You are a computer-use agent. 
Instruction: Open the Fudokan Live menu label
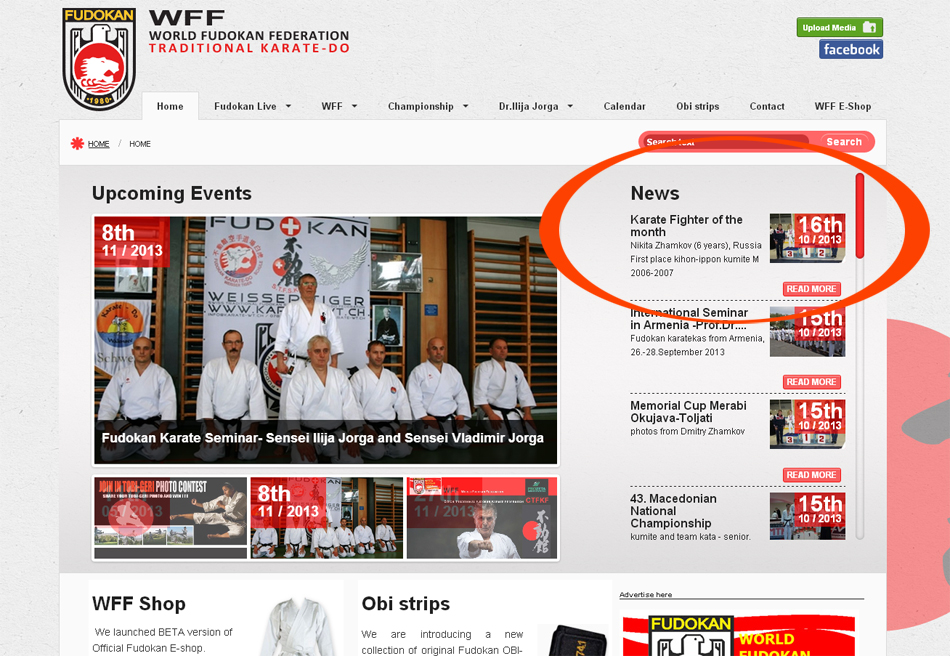pos(245,107)
